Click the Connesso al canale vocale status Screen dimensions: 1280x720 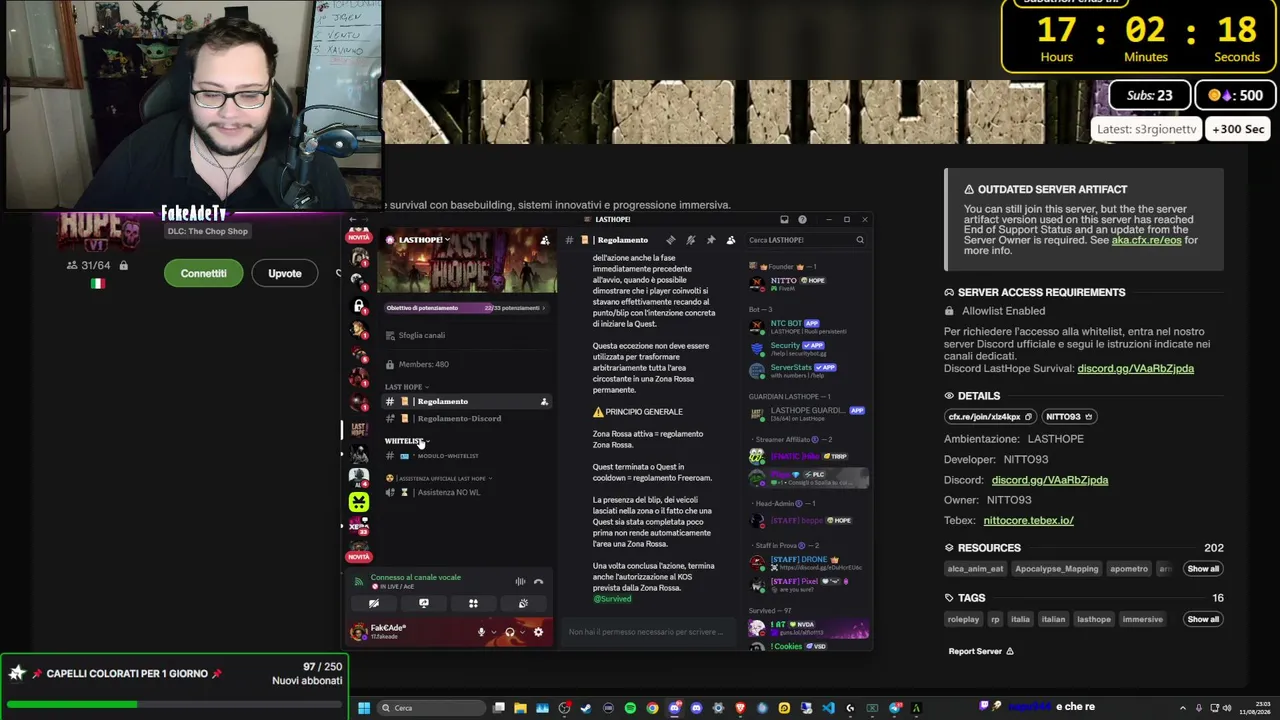[416, 577]
